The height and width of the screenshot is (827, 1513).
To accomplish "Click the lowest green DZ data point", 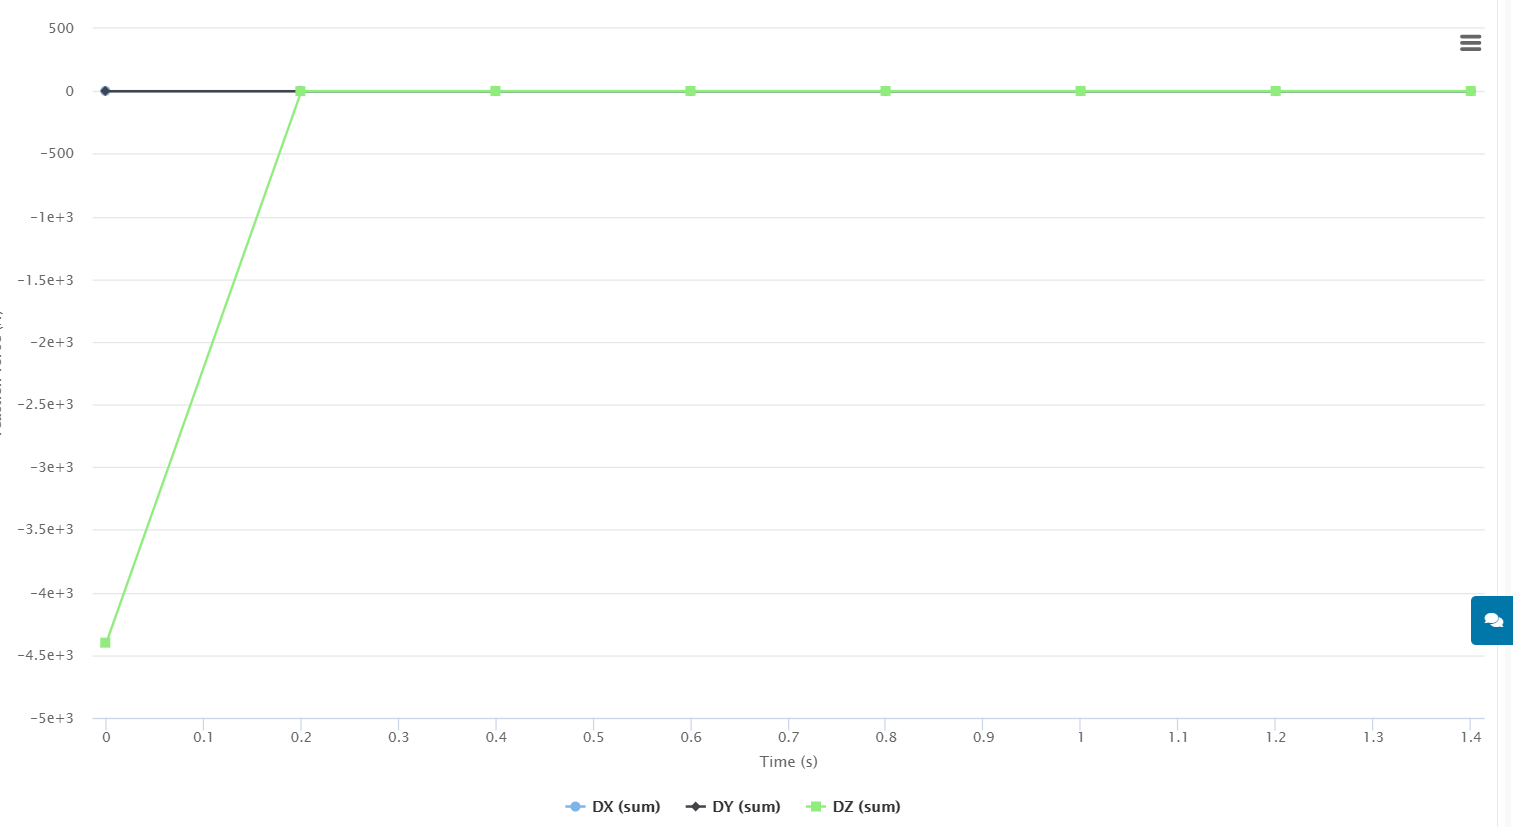I will [105, 643].
